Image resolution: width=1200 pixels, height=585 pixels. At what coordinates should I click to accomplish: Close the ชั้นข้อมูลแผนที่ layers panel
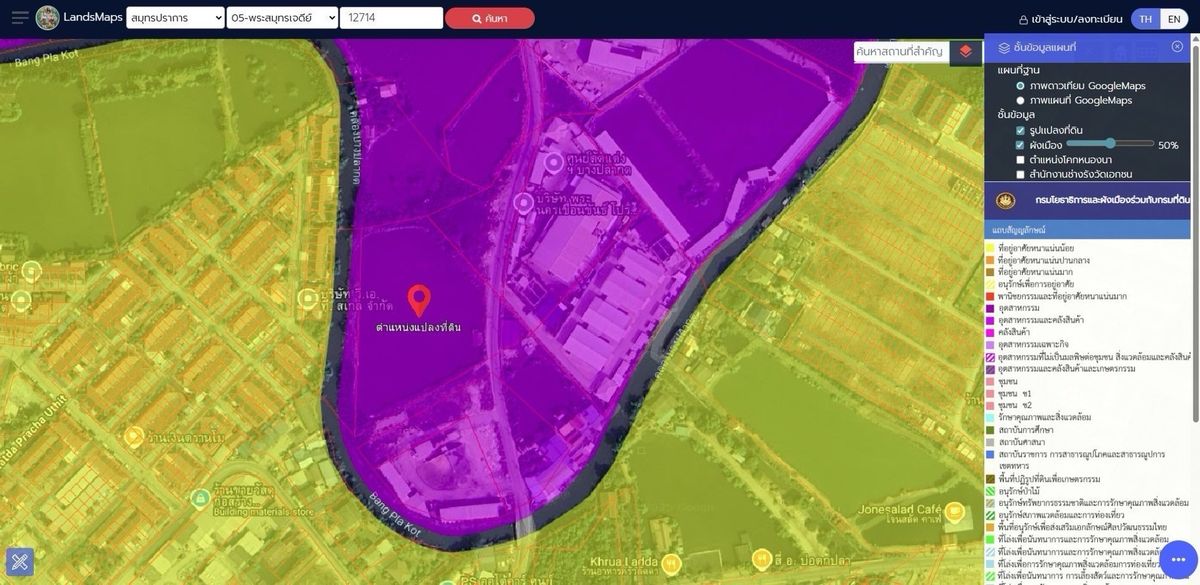click(x=1177, y=46)
